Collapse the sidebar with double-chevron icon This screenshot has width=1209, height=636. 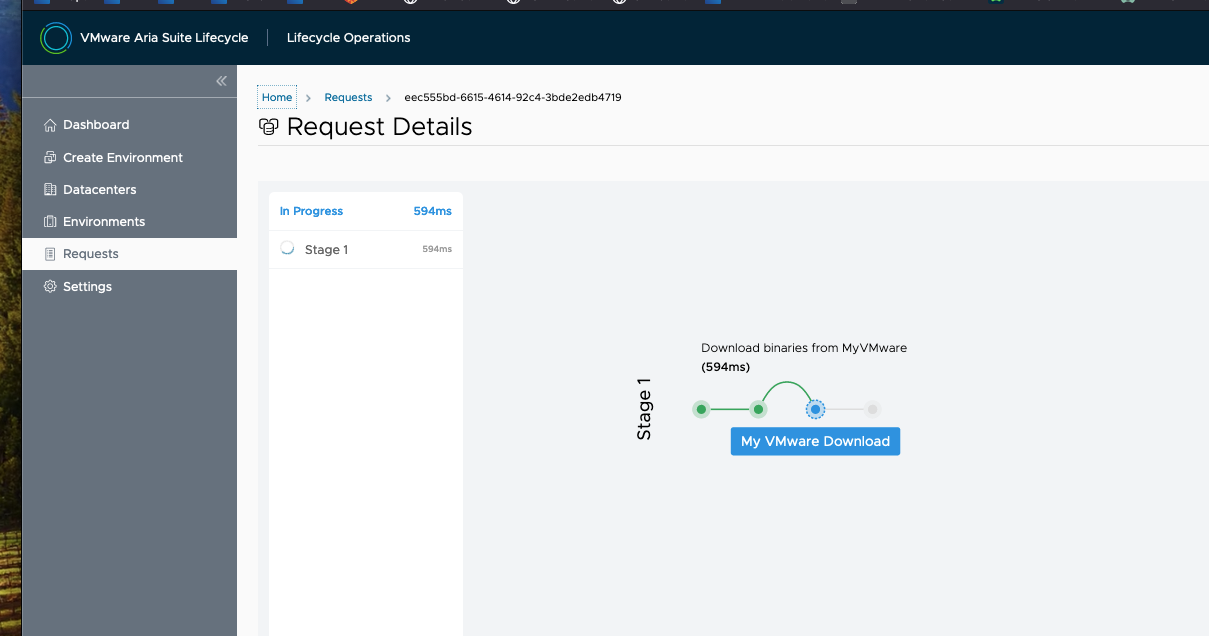point(222,81)
